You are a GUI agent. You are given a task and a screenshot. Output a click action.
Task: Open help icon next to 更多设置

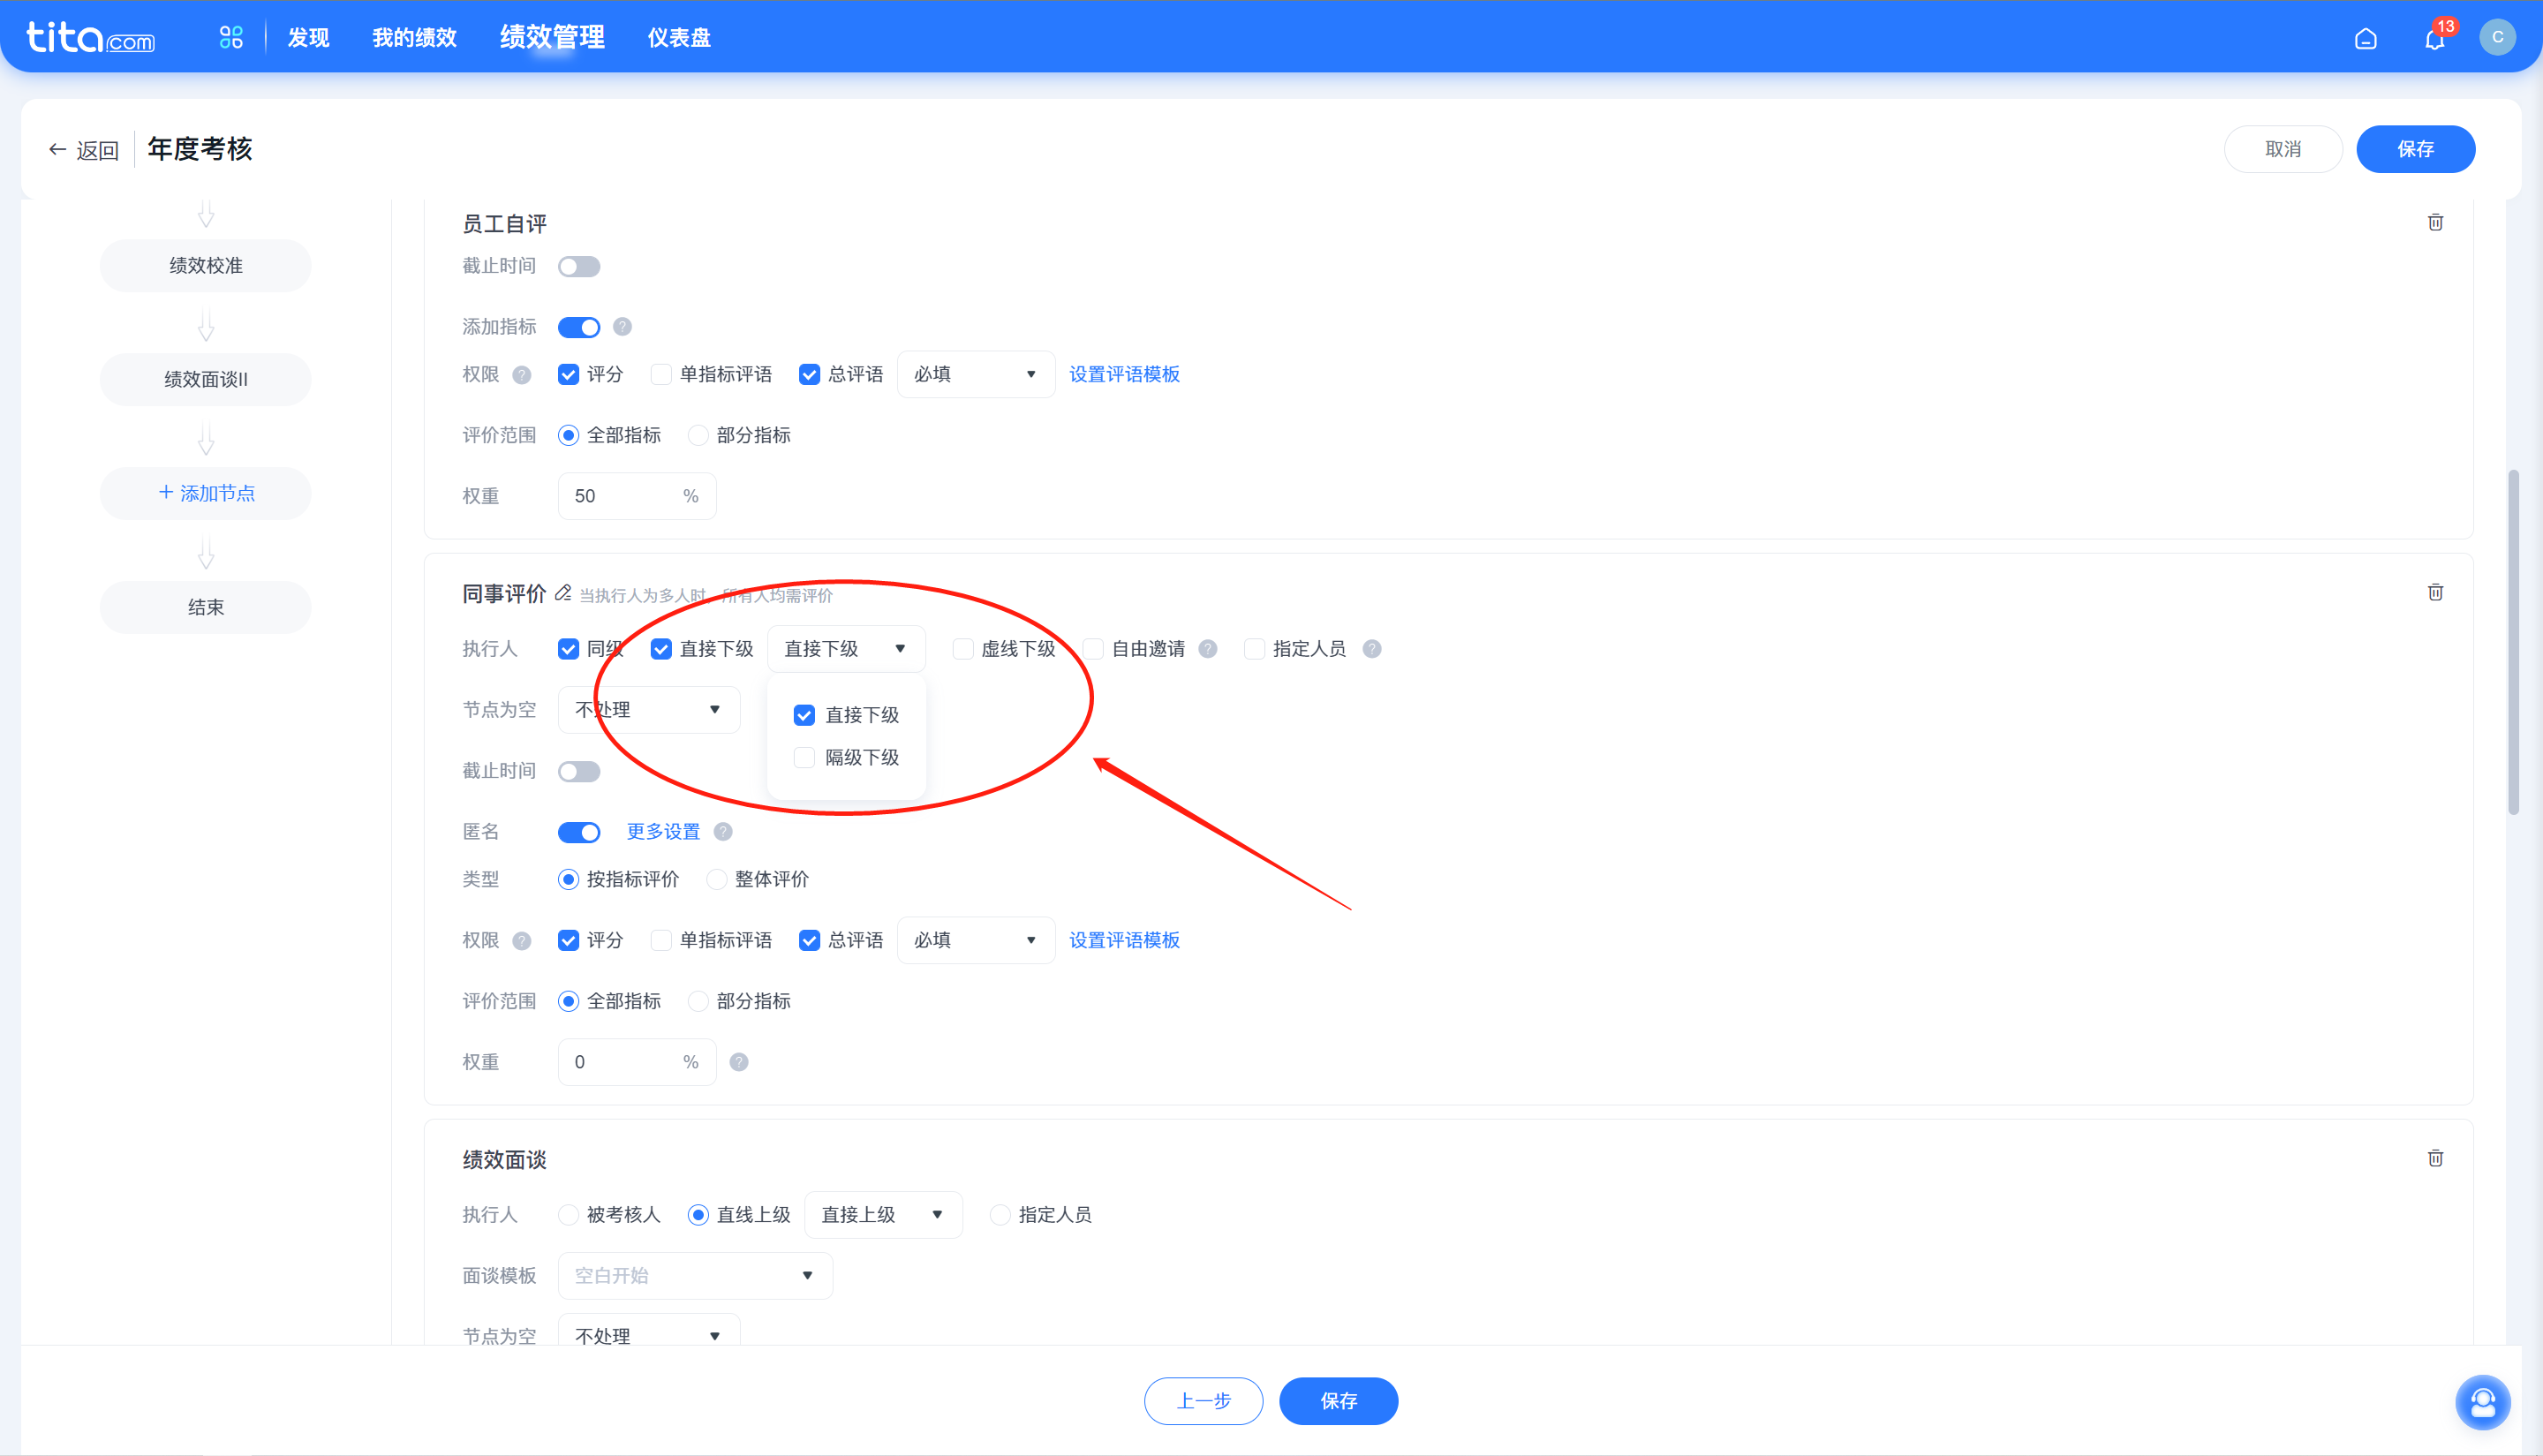click(x=723, y=832)
